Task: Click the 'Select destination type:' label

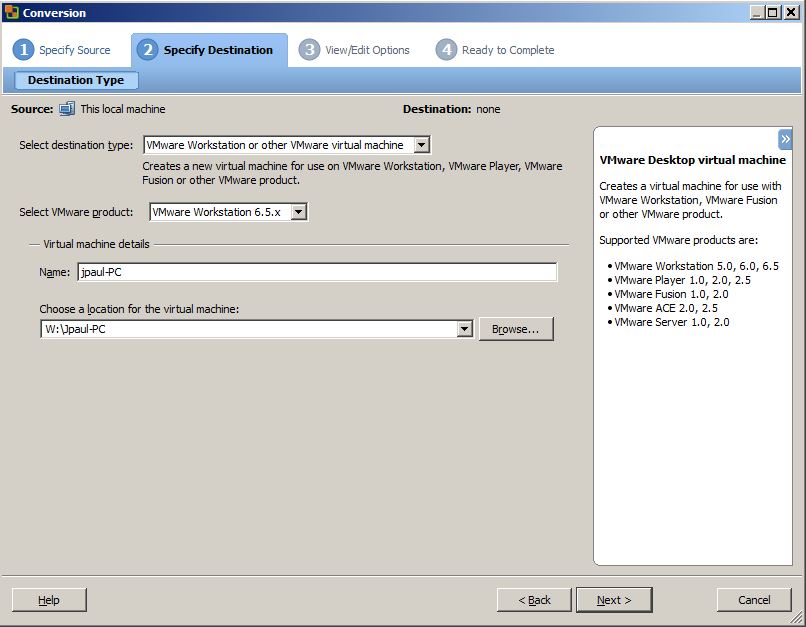Action: 76,145
